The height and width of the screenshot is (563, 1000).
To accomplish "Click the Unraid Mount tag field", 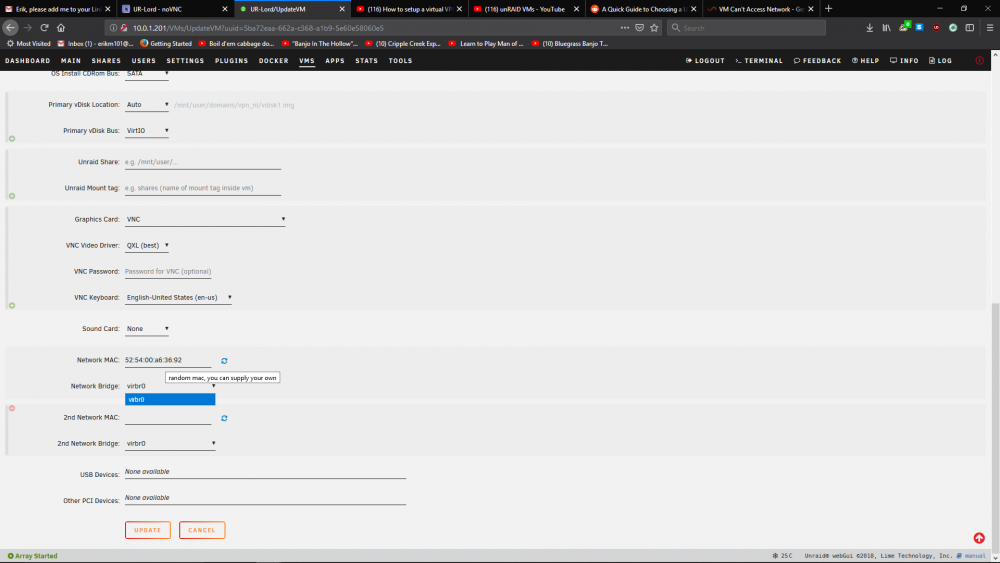I will [x=203, y=188].
